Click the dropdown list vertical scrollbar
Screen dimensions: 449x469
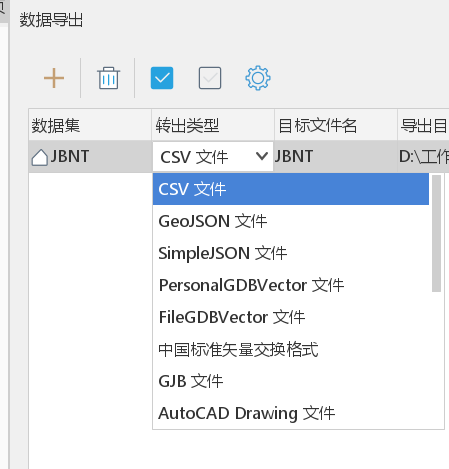click(436, 233)
